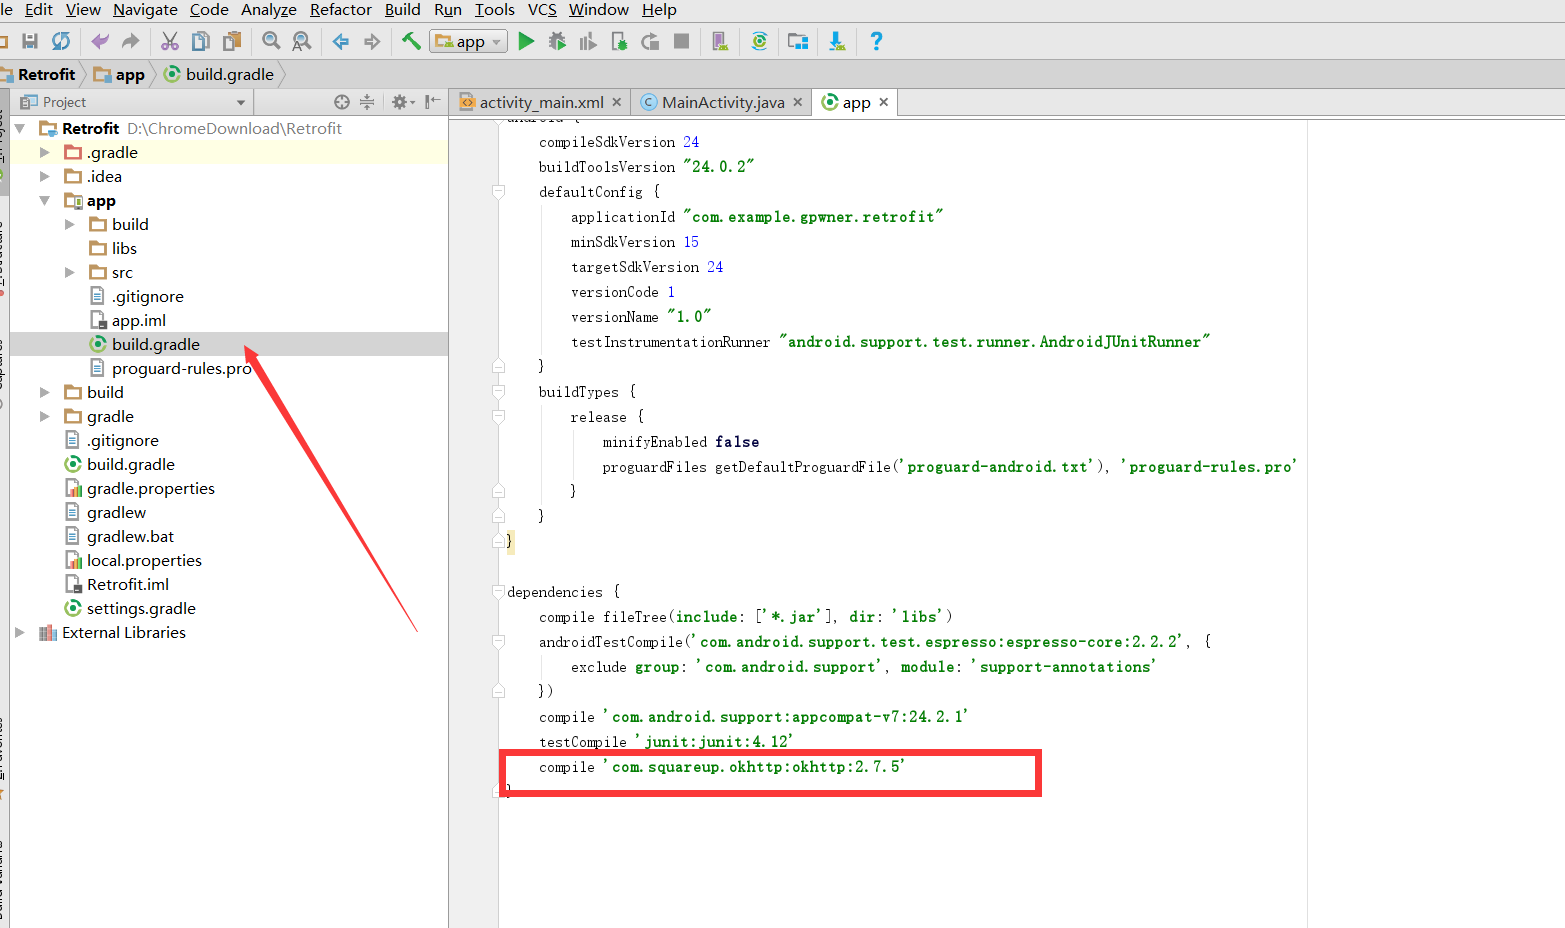Switch to activity_main.xml tab
Viewport: 1565px width, 928px height.
(541, 102)
